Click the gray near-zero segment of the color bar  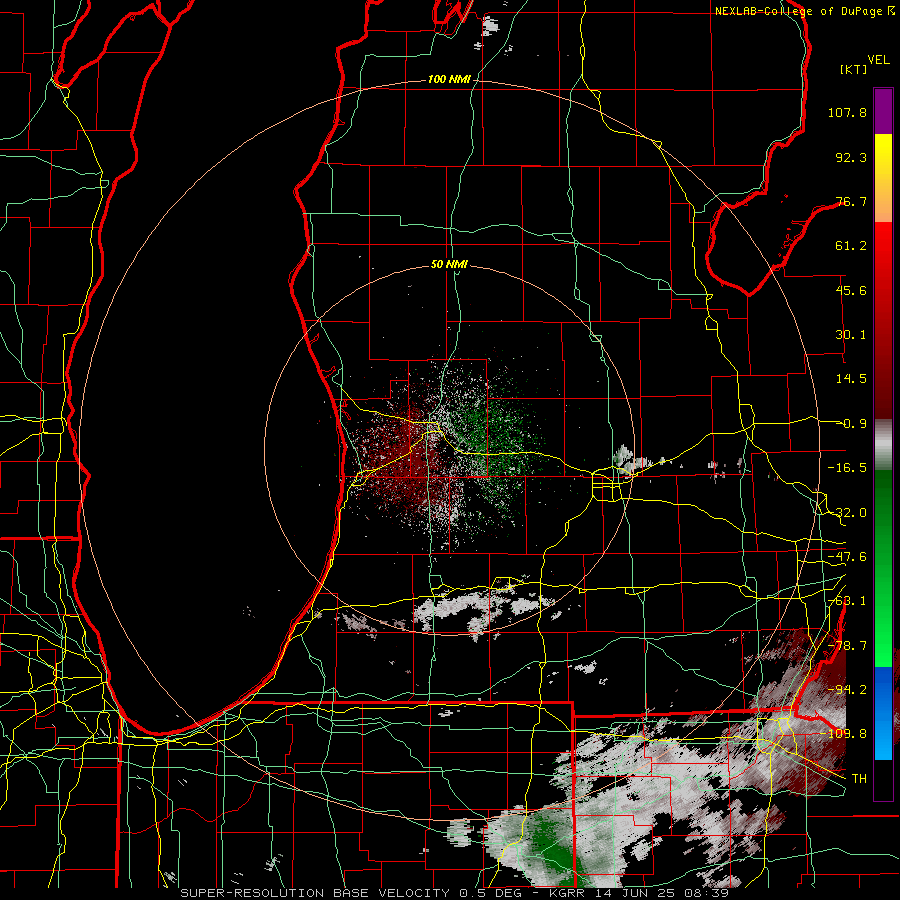coord(883,445)
